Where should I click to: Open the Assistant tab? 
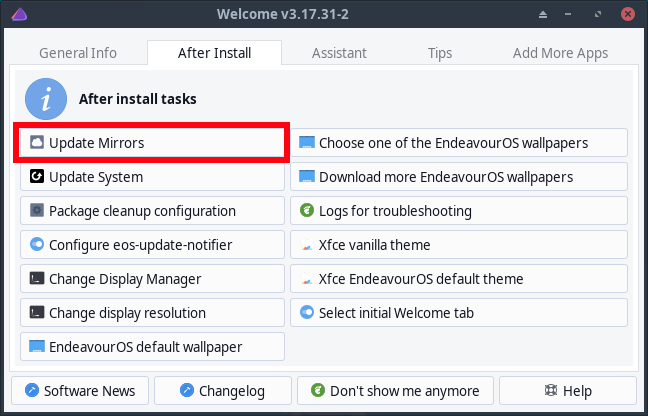(x=339, y=53)
